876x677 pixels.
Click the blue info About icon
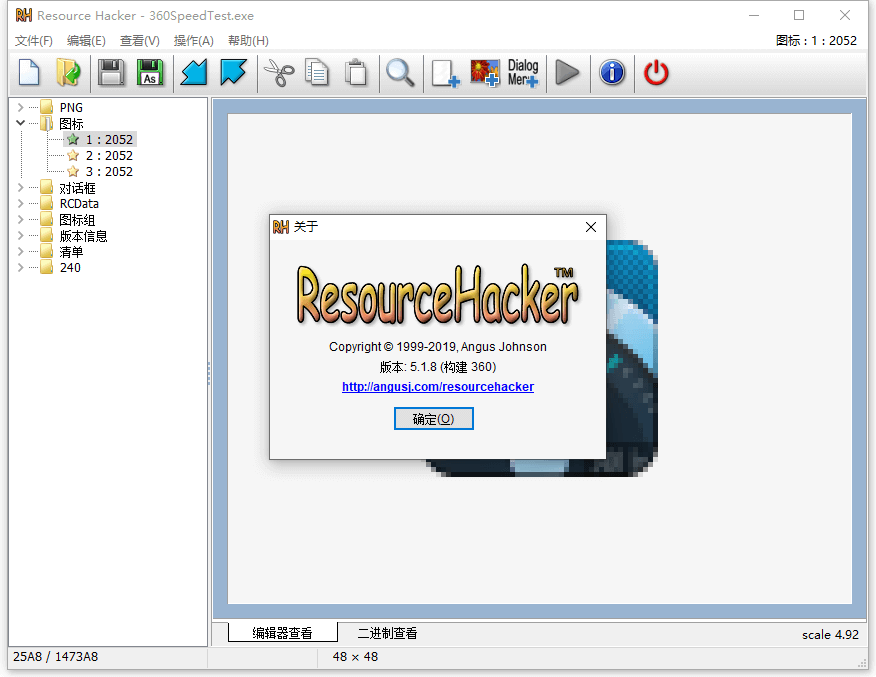[612, 73]
